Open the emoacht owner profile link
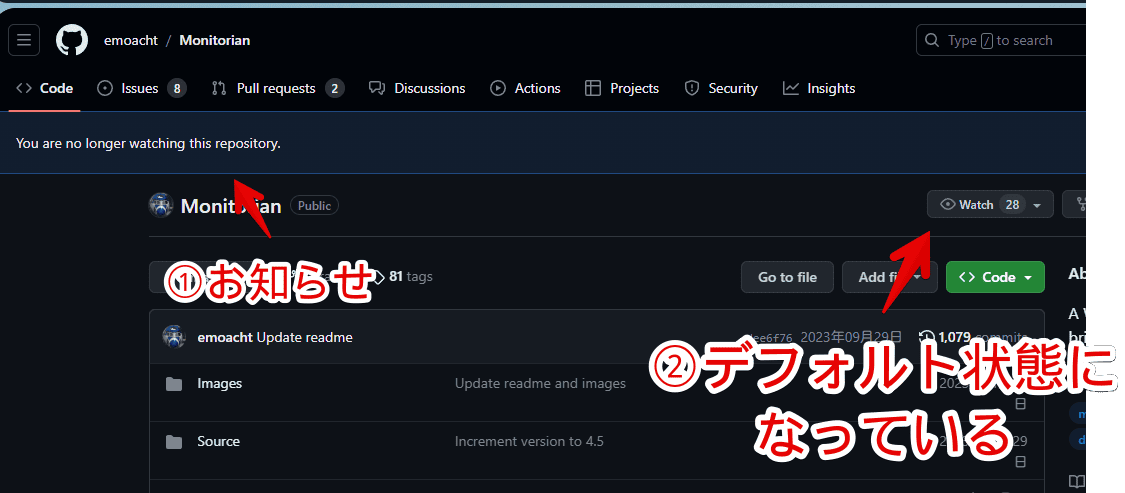Image resolution: width=1125 pixels, height=493 pixels. pos(131,40)
